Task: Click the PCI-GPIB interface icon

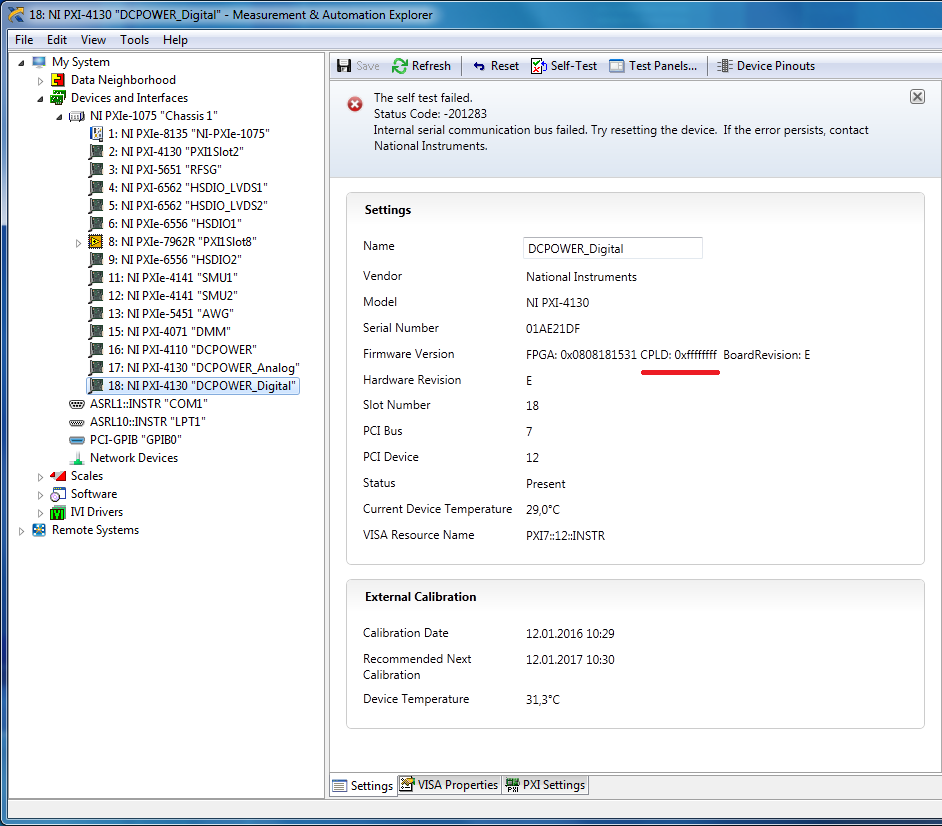Action: coord(77,440)
